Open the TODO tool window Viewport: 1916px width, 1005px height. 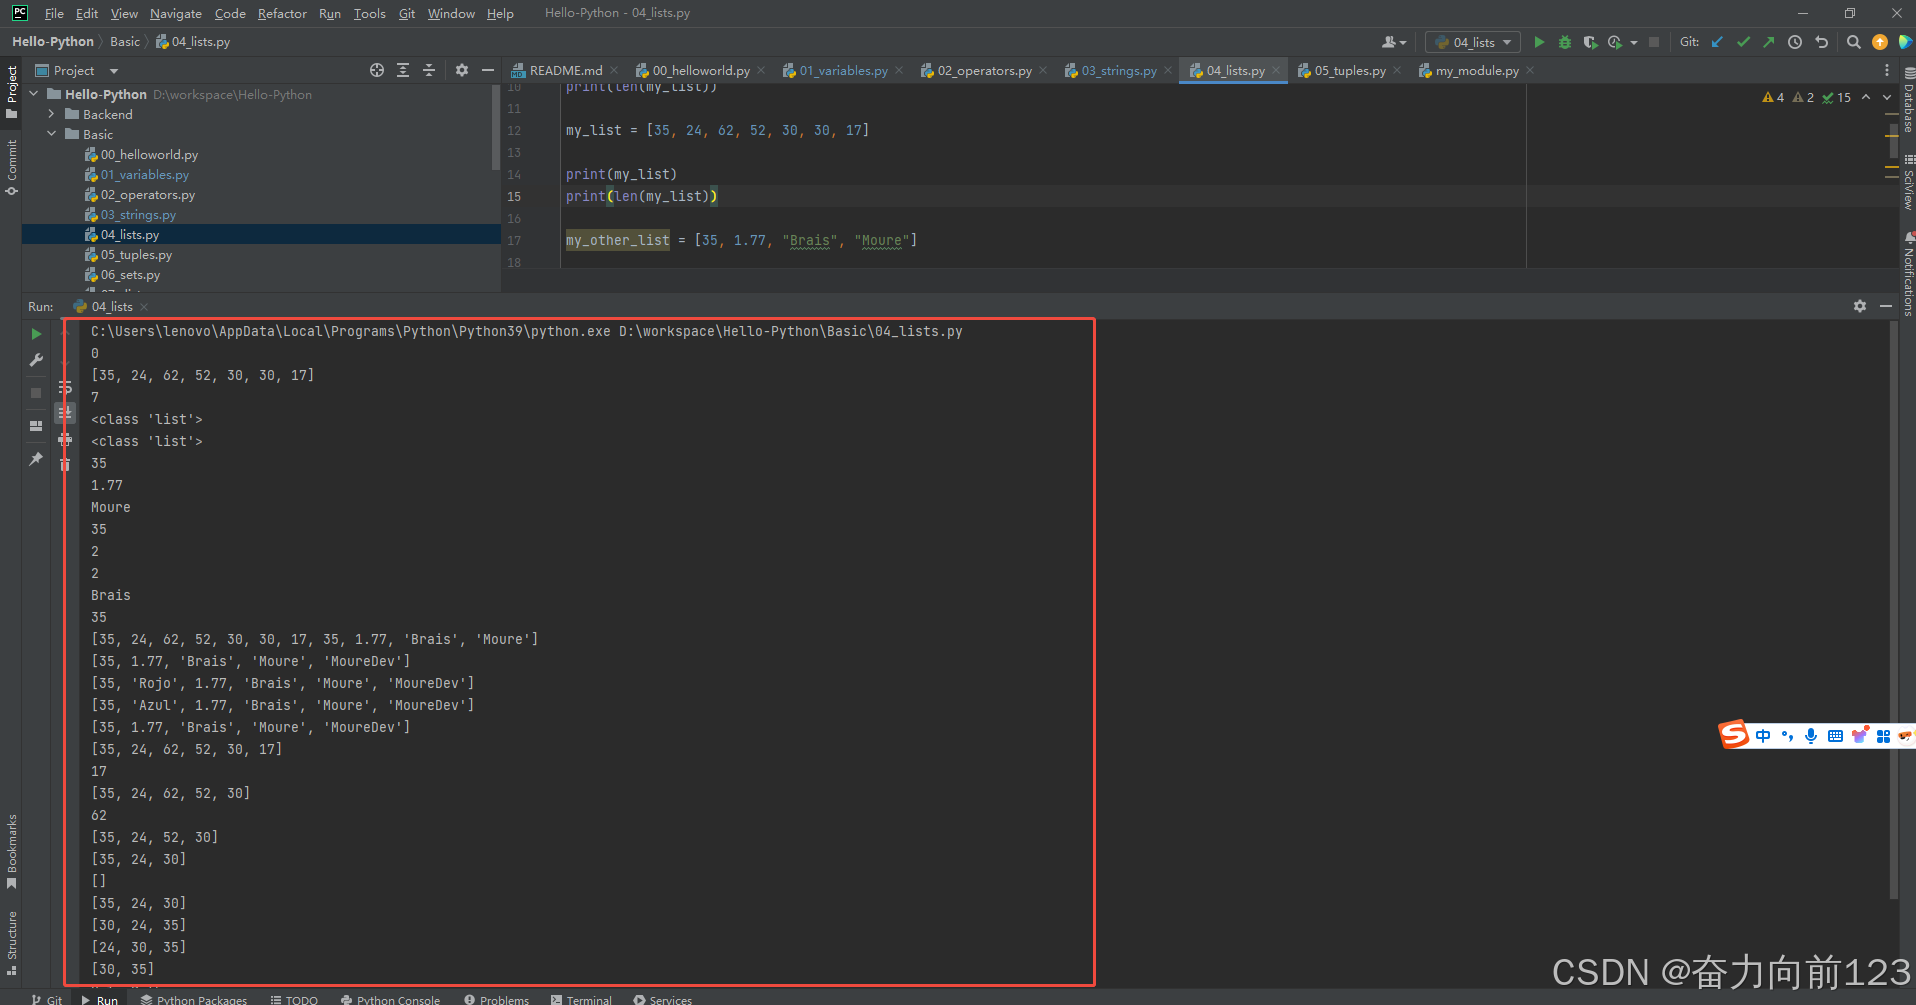click(294, 999)
